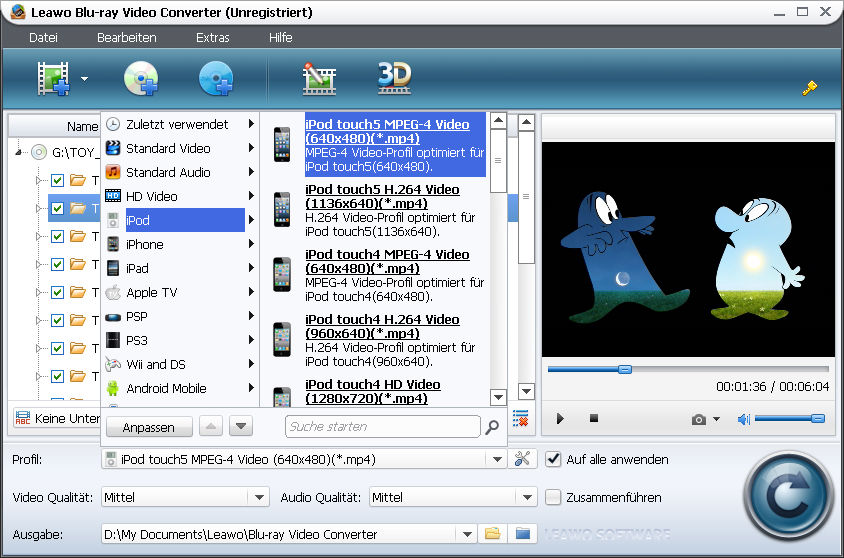The image size is (844, 558).
Task: Click the Add Blu-ray/DVD disc icon
Action: coord(141,79)
